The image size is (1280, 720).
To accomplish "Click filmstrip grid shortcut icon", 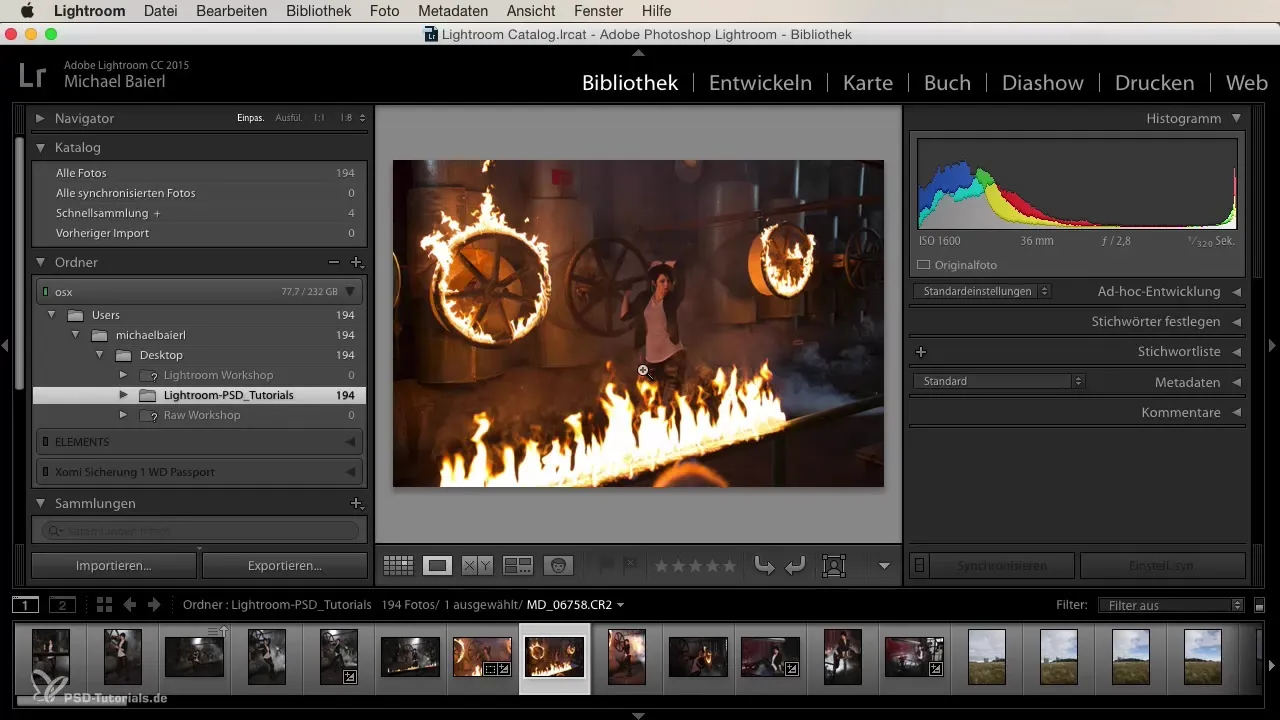I will tap(105, 604).
